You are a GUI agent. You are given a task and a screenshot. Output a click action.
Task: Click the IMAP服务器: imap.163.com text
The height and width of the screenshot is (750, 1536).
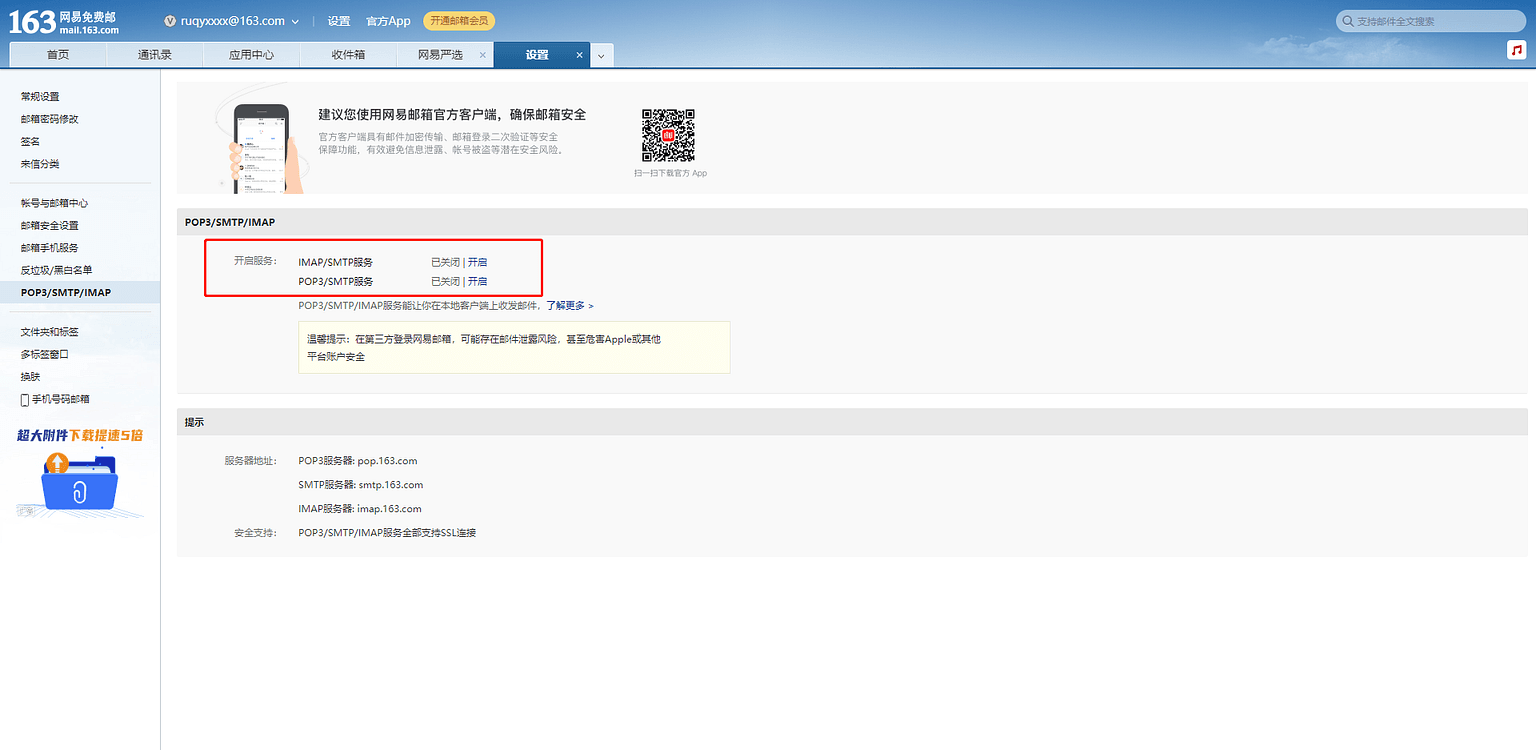pos(360,509)
